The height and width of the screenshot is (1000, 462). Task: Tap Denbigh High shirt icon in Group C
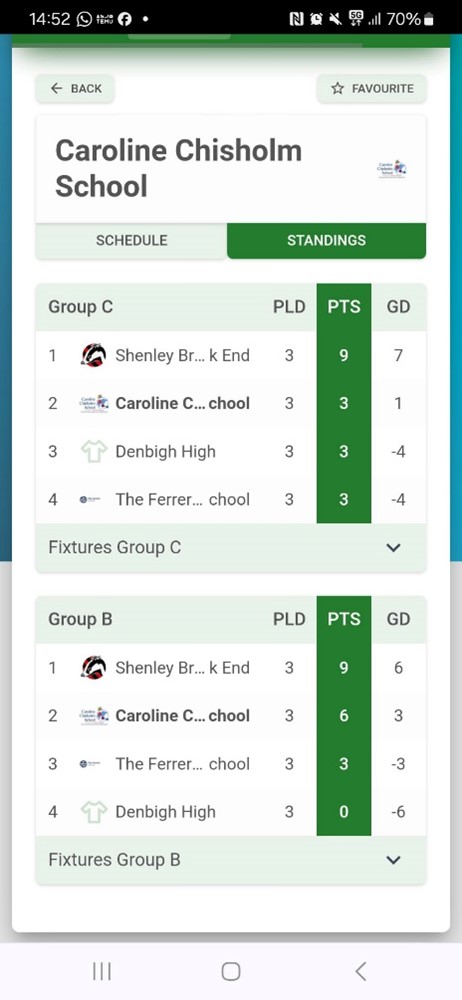point(94,452)
